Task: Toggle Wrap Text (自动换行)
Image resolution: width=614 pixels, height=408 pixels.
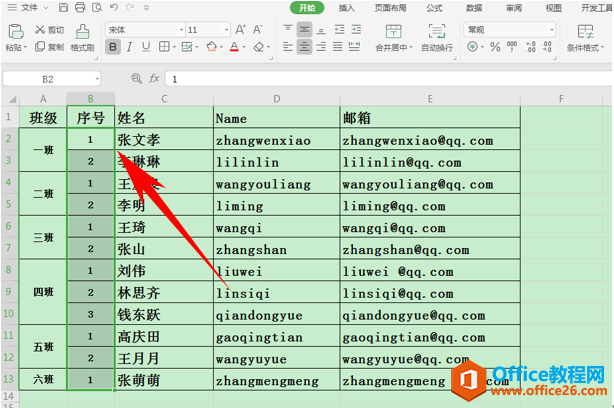Action: [x=437, y=38]
